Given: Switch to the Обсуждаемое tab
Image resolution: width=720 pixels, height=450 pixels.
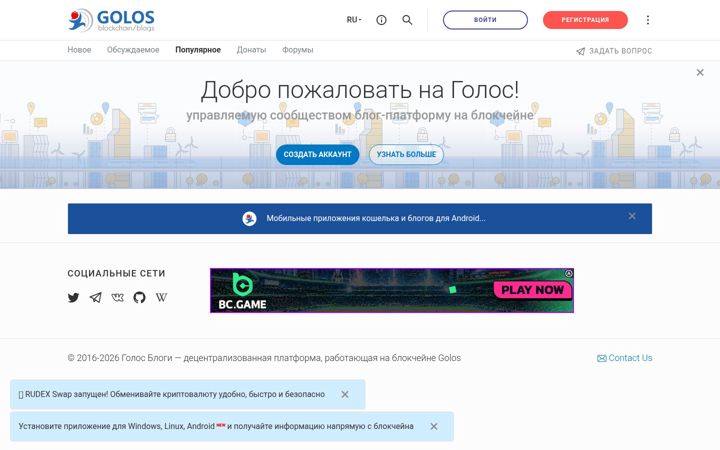Looking at the screenshot, I should coord(133,50).
